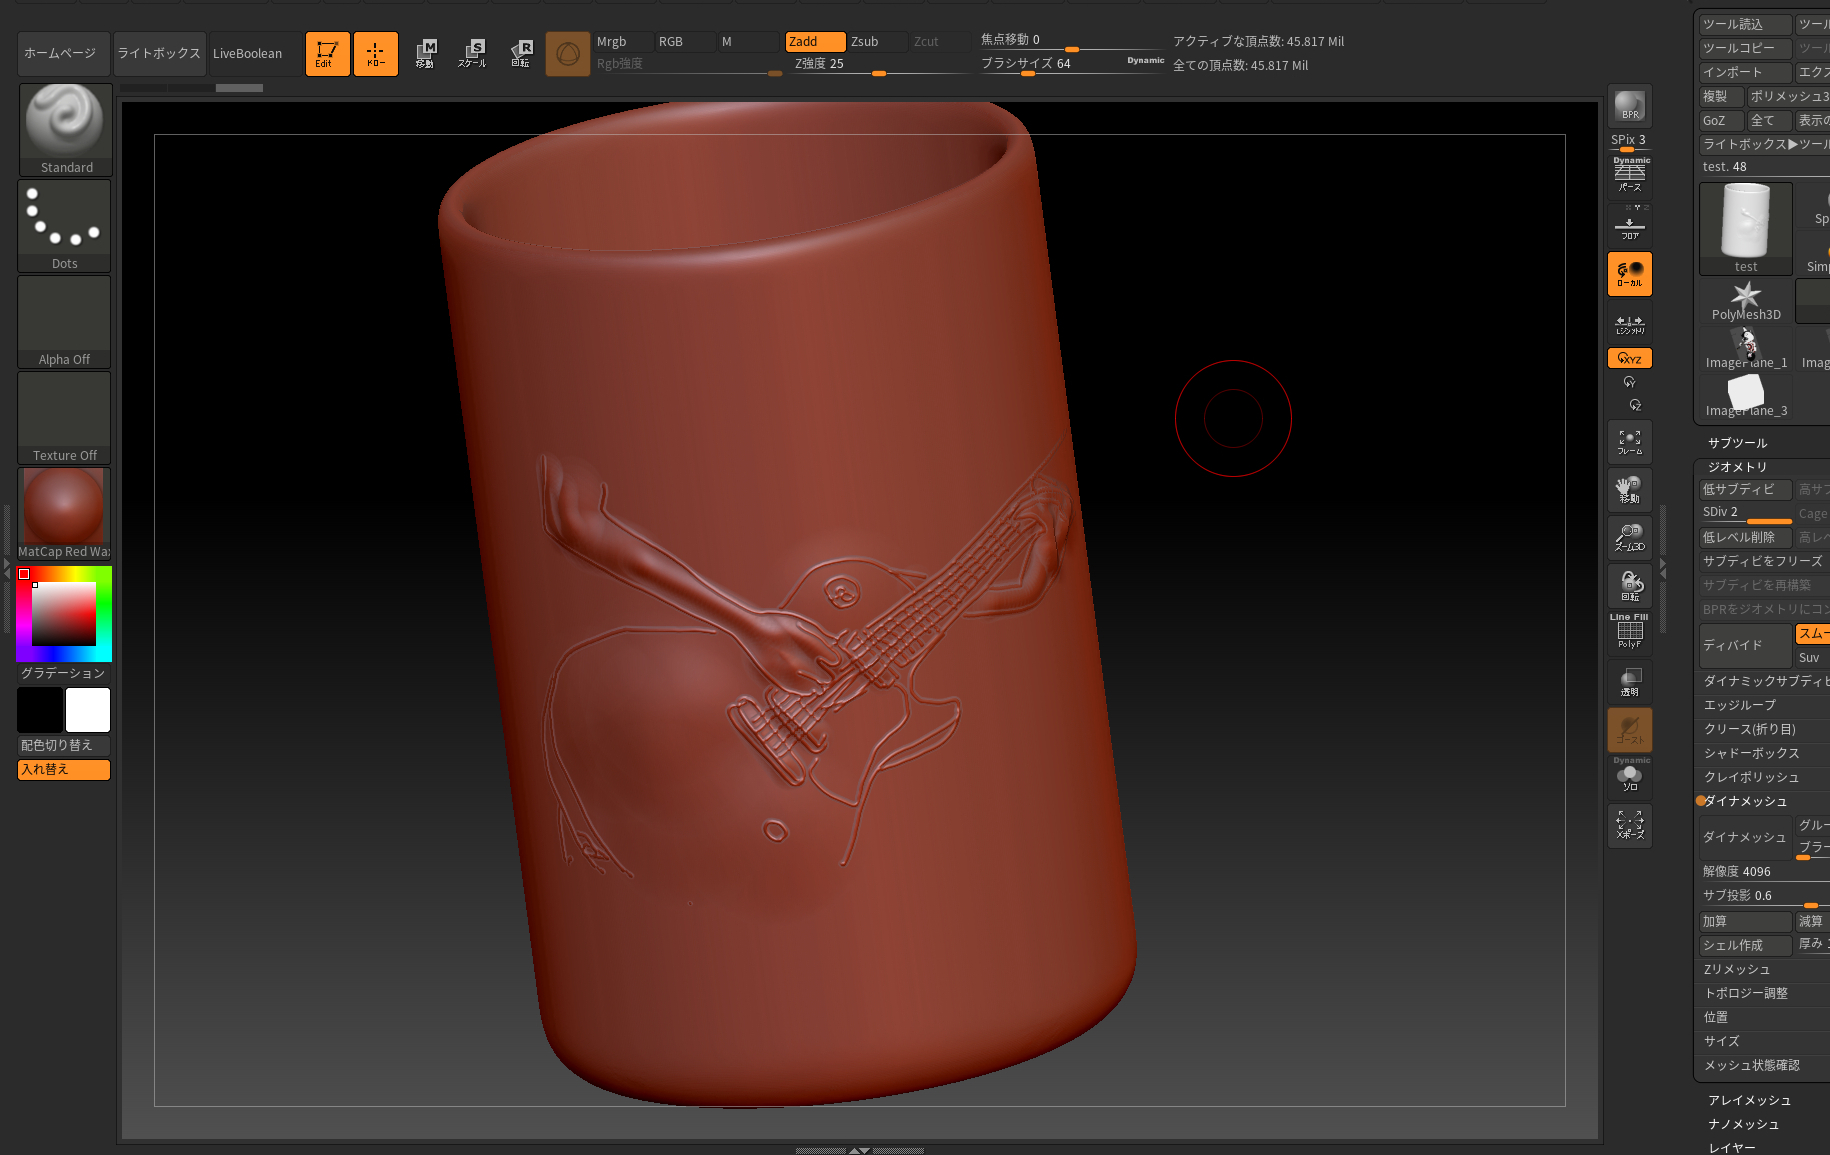Image resolution: width=1830 pixels, height=1155 pixels.
Task: Select the Scale (スケール) icon in top toolbar
Action: [x=472, y=54]
